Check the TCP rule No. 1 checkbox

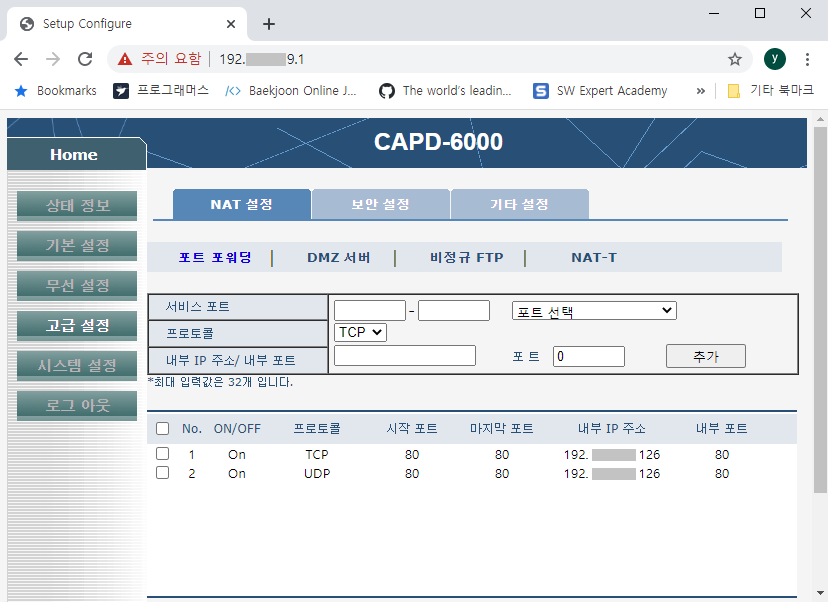coord(163,453)
